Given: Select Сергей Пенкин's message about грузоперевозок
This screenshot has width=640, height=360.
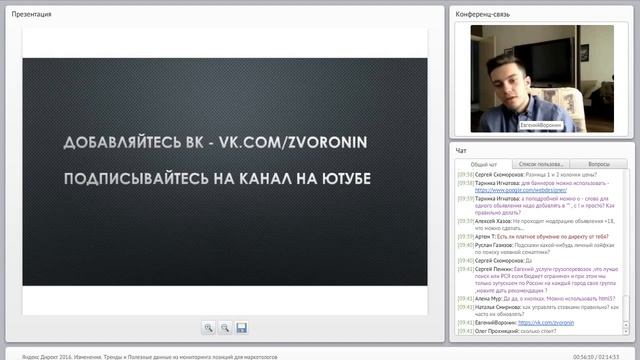Looking at the screenshot, I should point(538,280).
